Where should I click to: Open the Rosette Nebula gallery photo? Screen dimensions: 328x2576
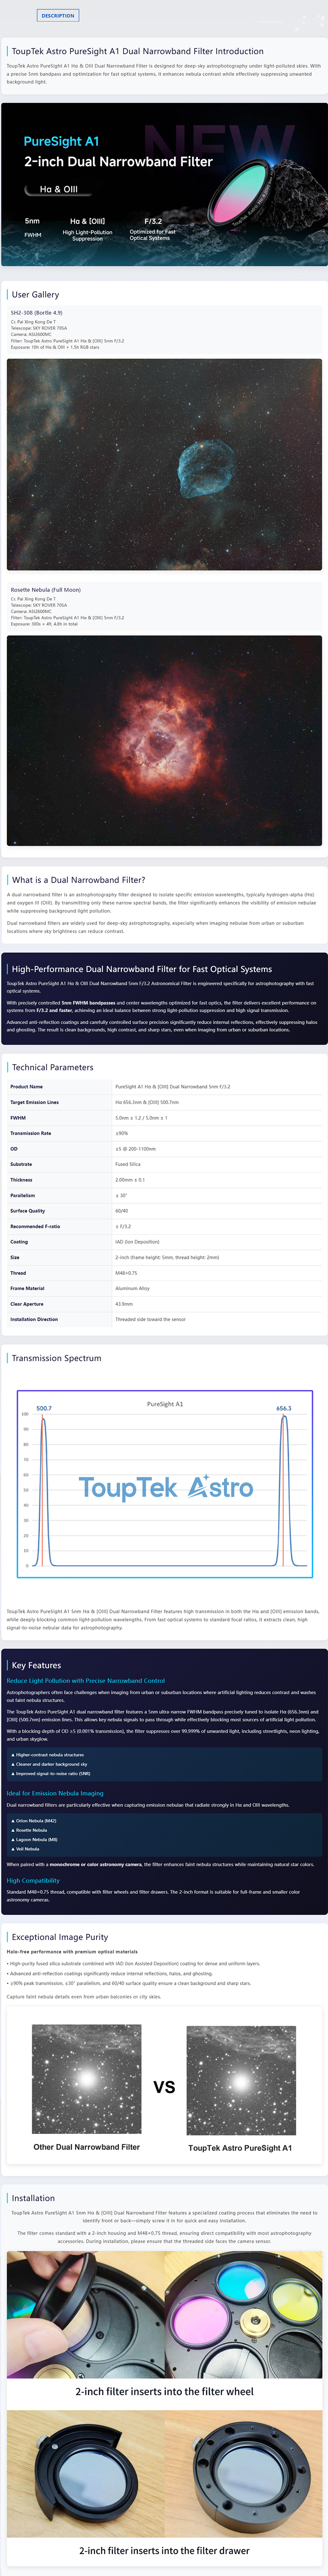[164, 739]
